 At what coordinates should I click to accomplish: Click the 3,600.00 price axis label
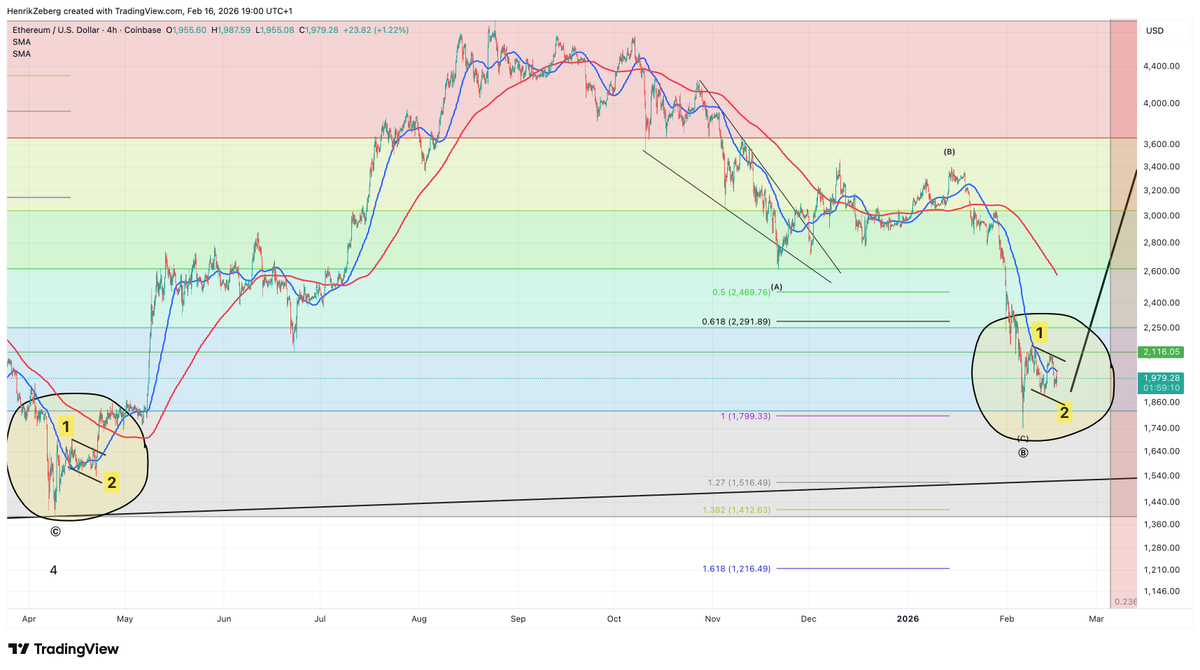(1163, 146)
